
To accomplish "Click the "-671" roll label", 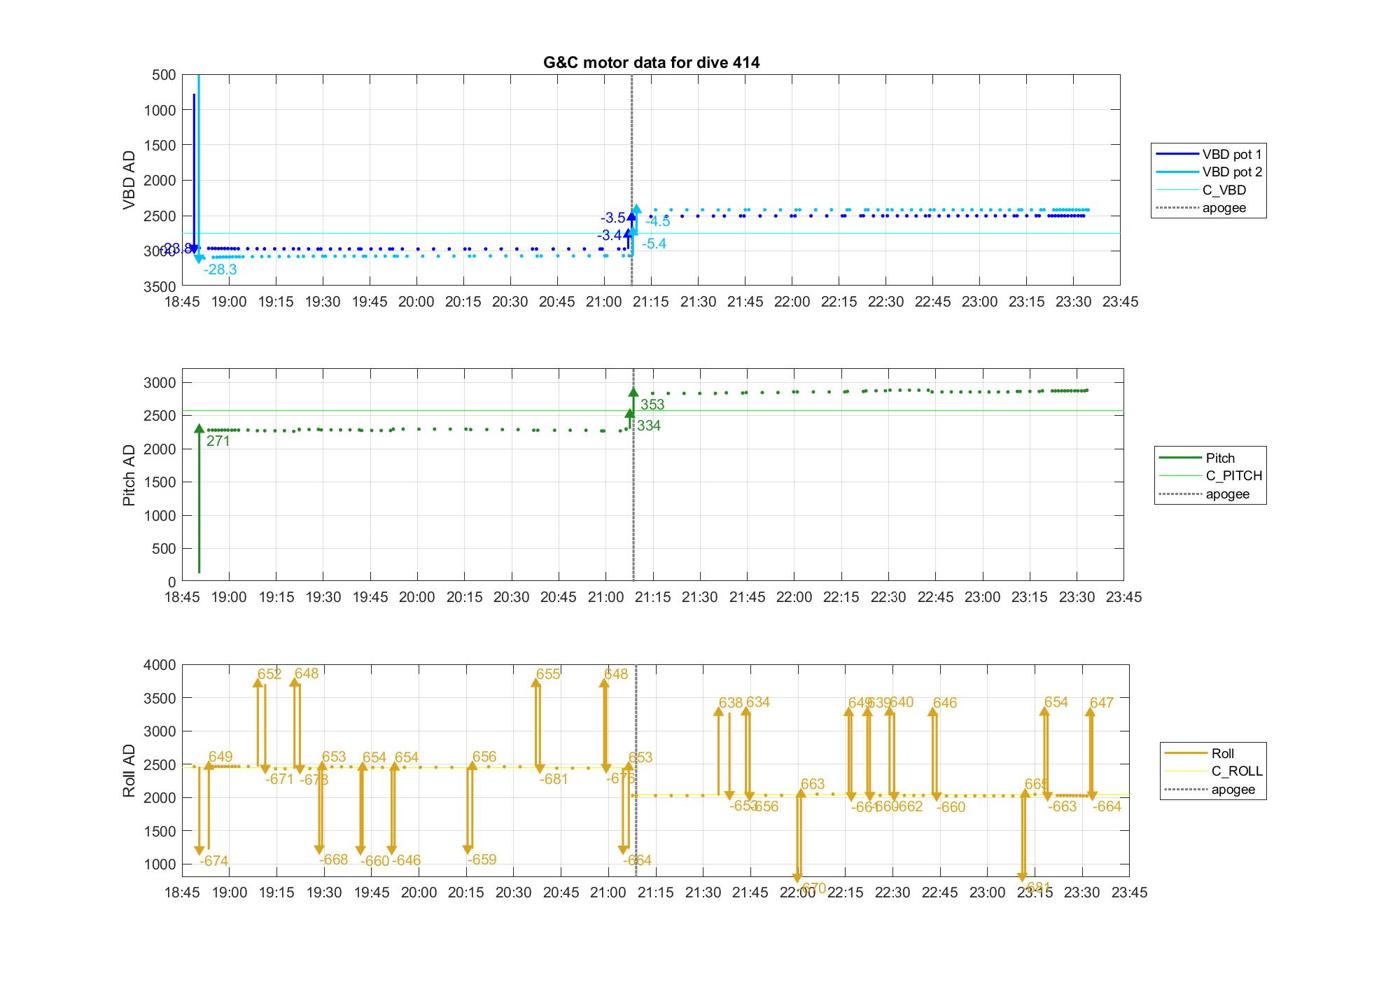I will [x=280, y=779].
